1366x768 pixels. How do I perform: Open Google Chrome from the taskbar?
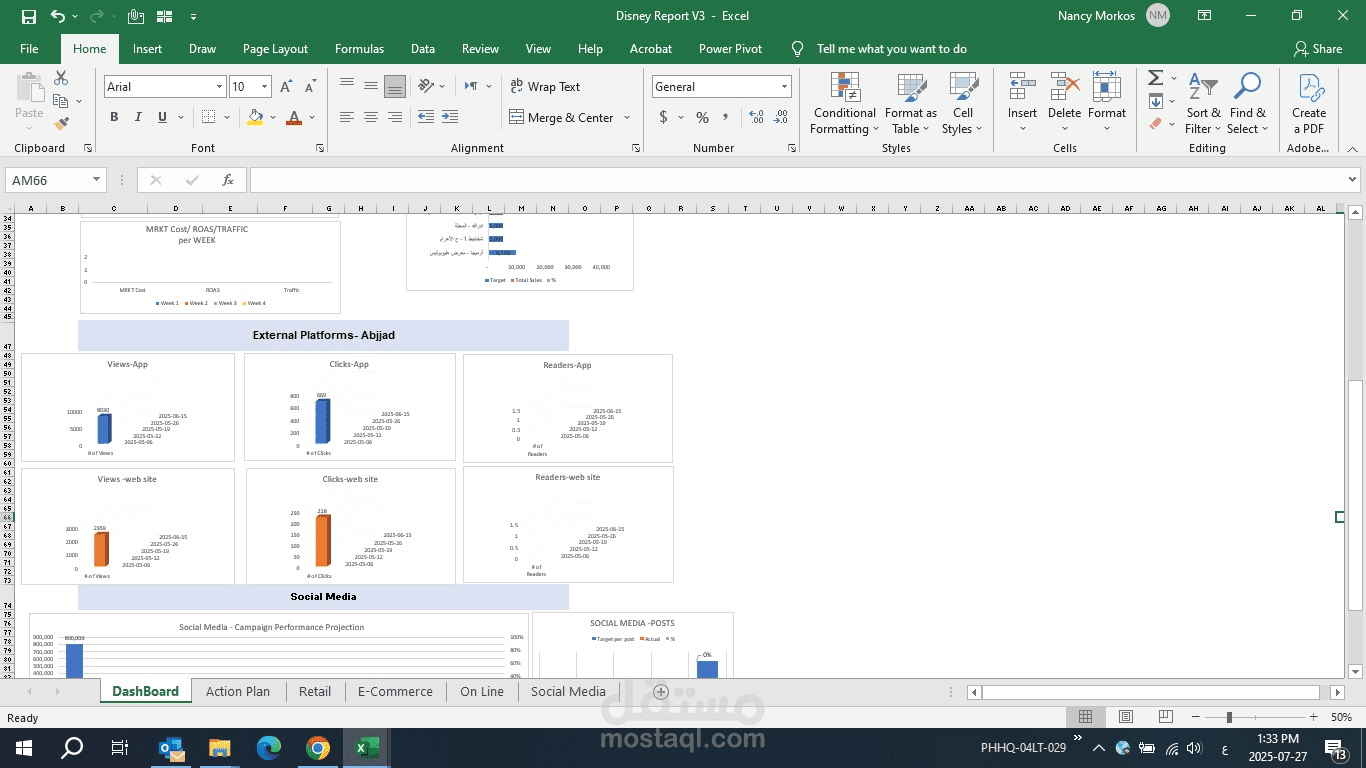click(x=318, y=748)
